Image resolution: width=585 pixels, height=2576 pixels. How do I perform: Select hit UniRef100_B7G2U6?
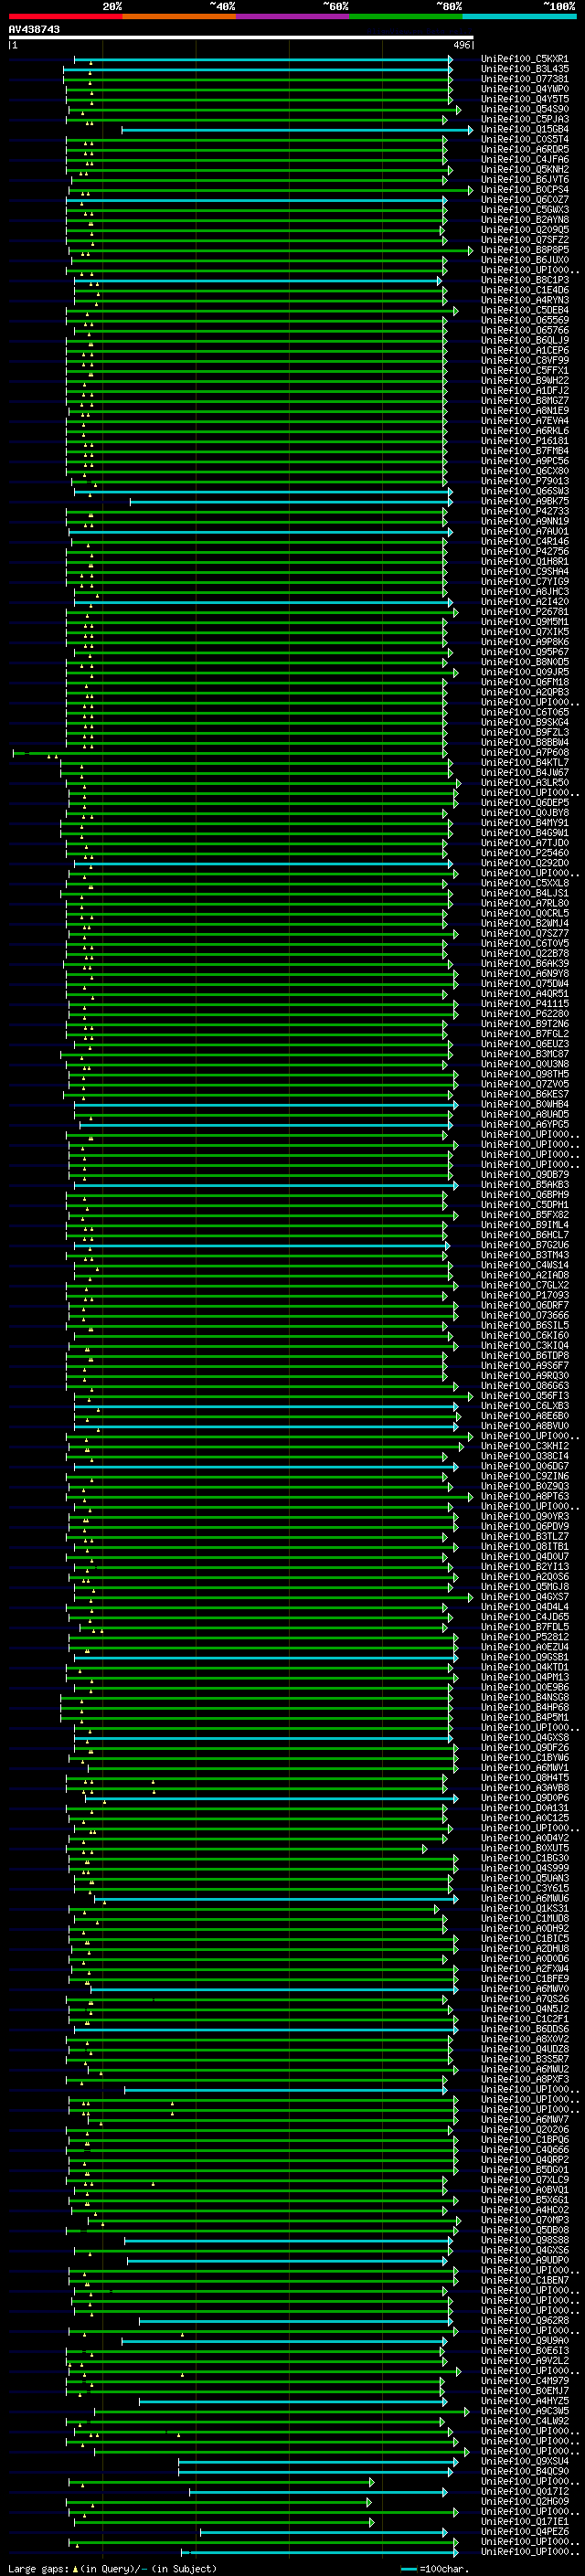[525, 1245]
